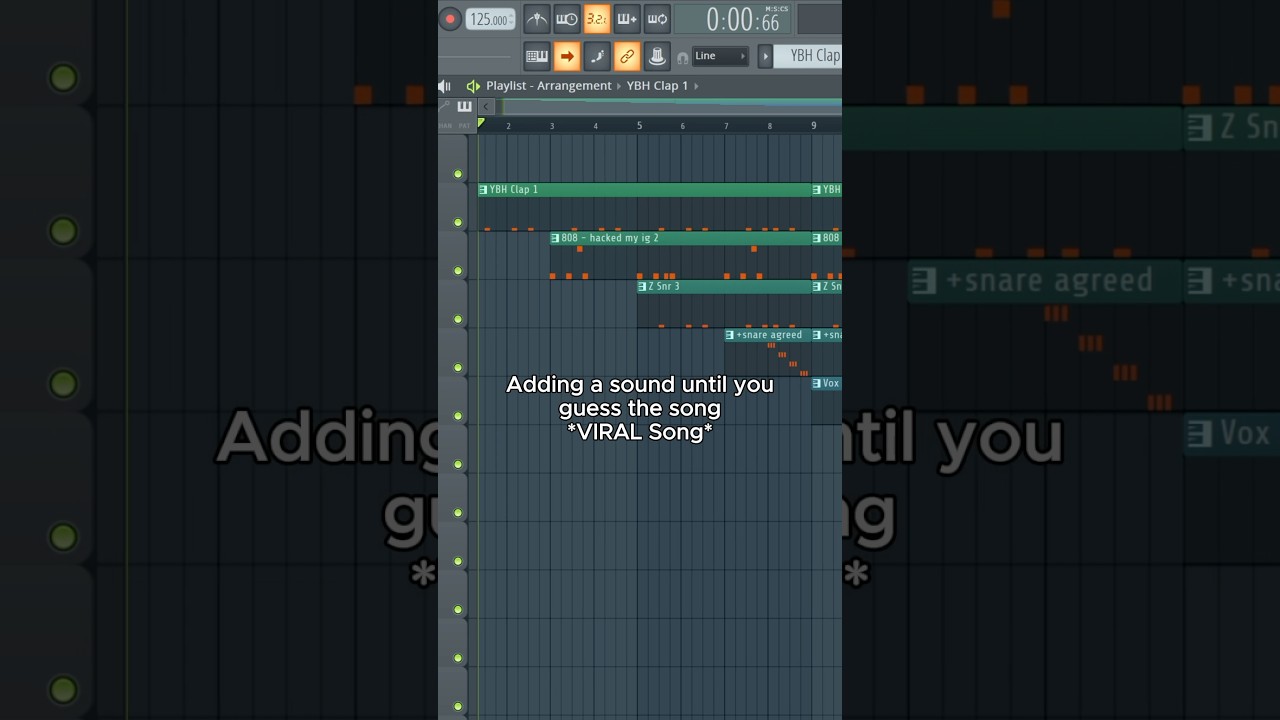Viewport: 1280px width, 720px height.
Task: Click bar 3 on the timeline ruler
Action: point(552,126)
